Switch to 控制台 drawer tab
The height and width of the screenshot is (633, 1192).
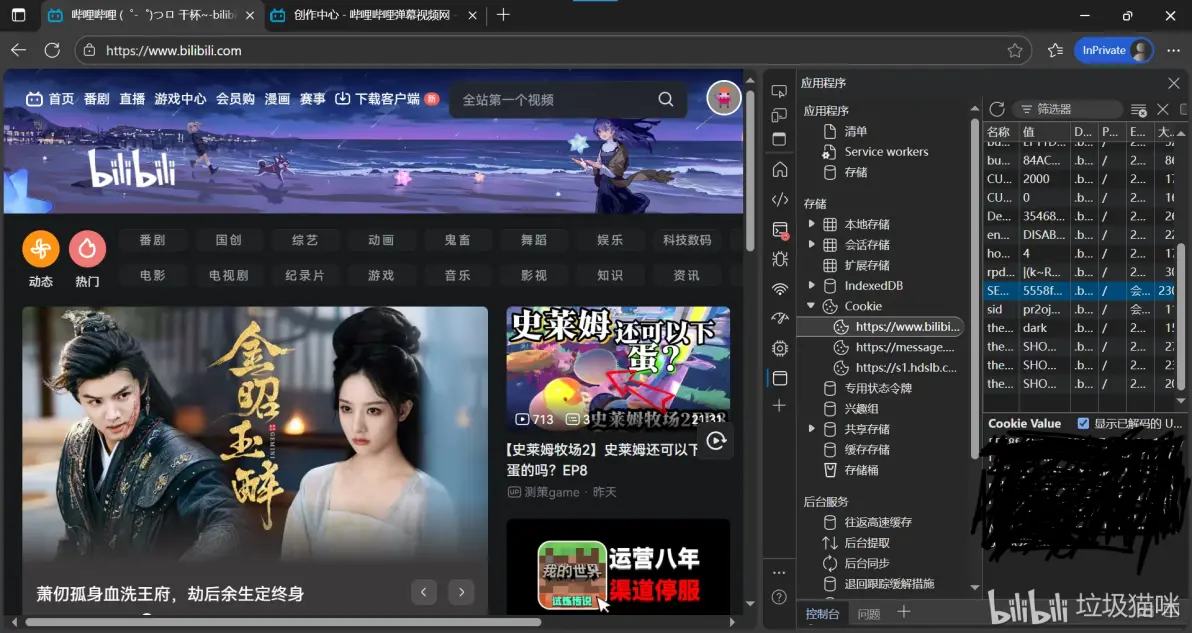822,614
